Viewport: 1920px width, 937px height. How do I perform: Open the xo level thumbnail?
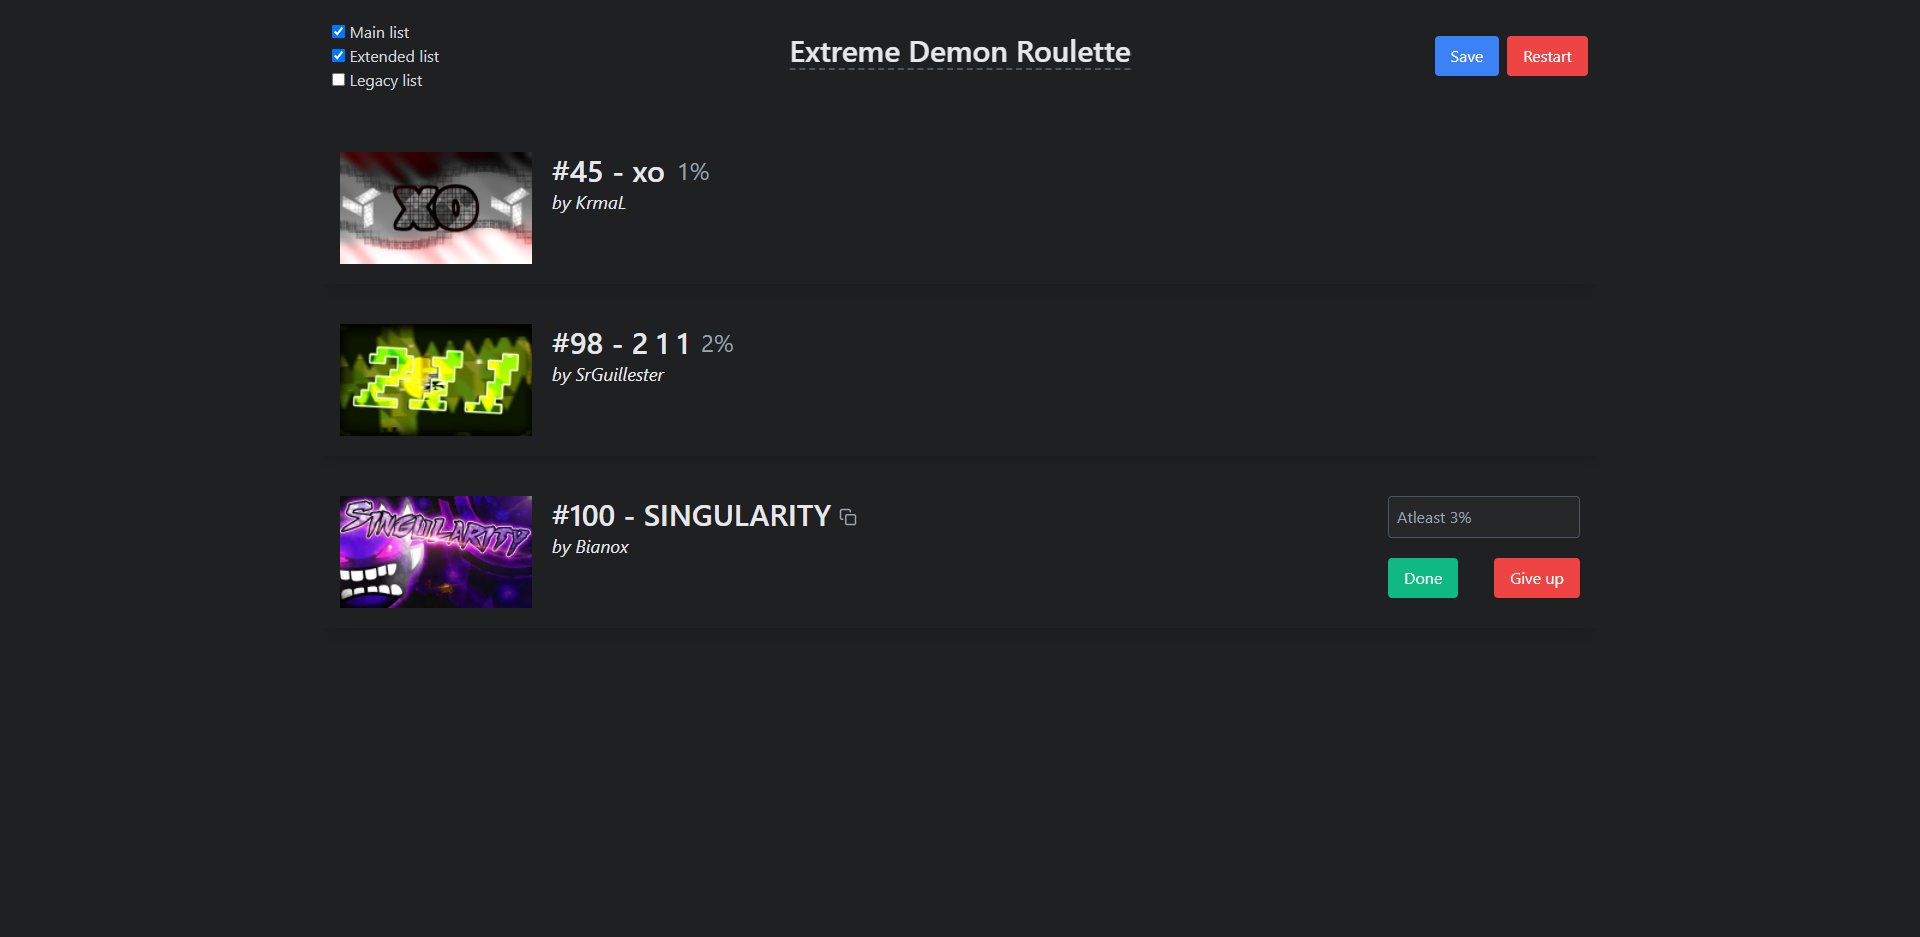click(436, 208)
